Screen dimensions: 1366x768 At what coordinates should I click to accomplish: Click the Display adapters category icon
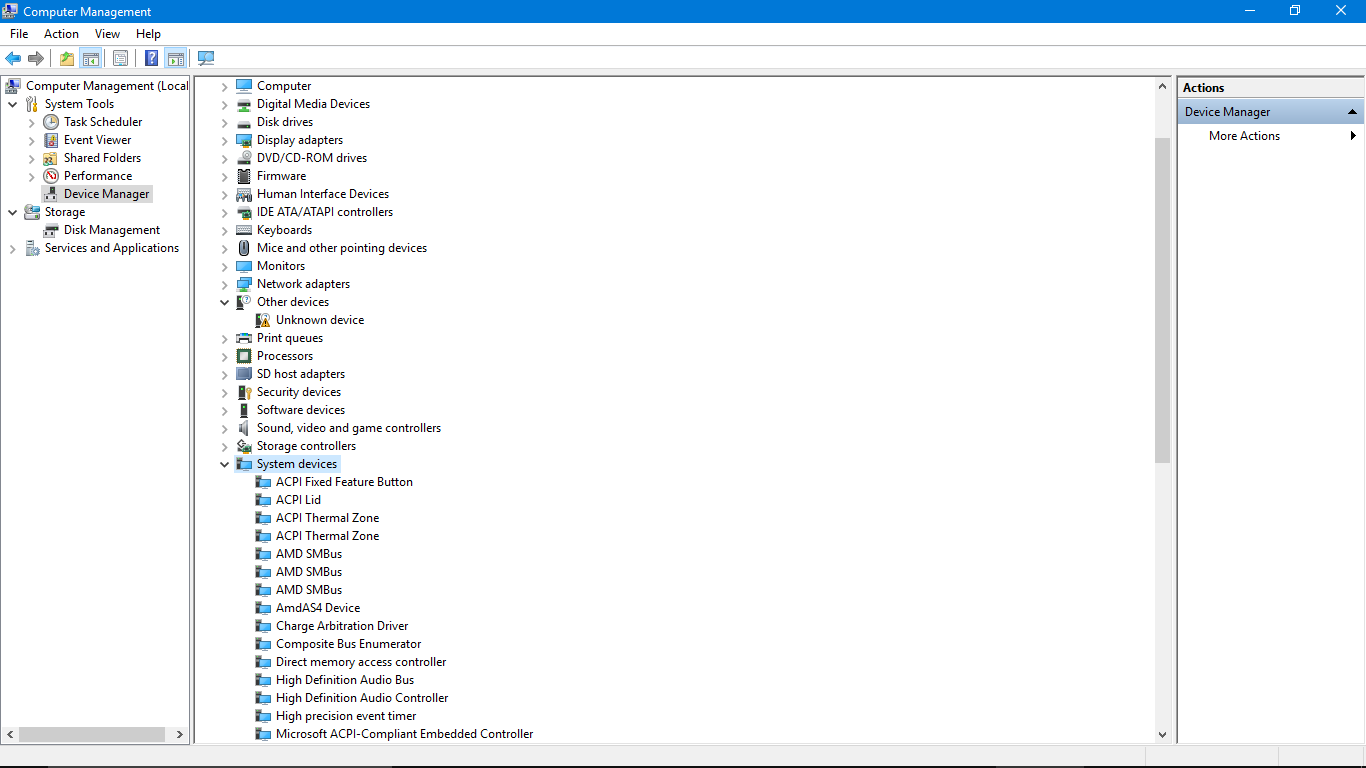tap(244, 140)
